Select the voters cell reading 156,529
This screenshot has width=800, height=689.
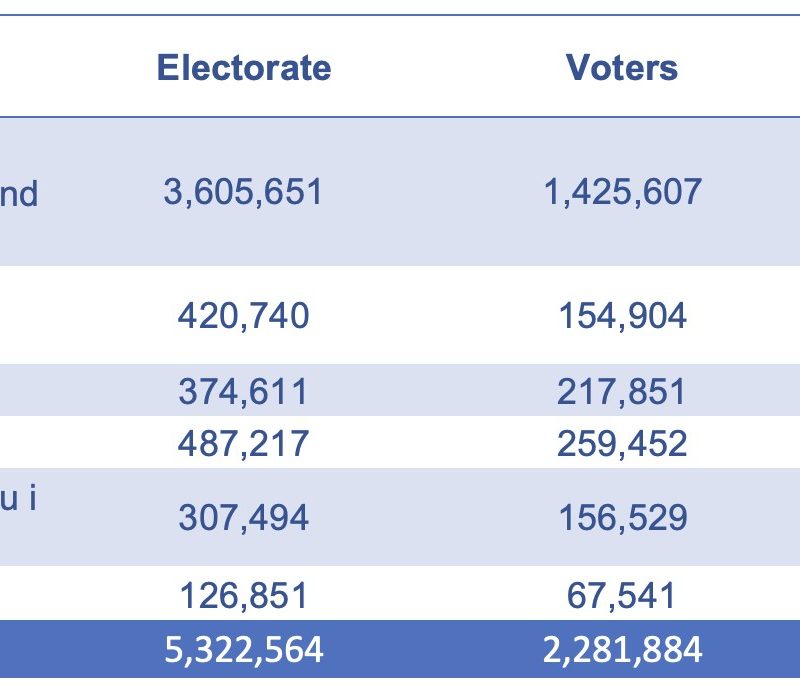click(622, 518)
